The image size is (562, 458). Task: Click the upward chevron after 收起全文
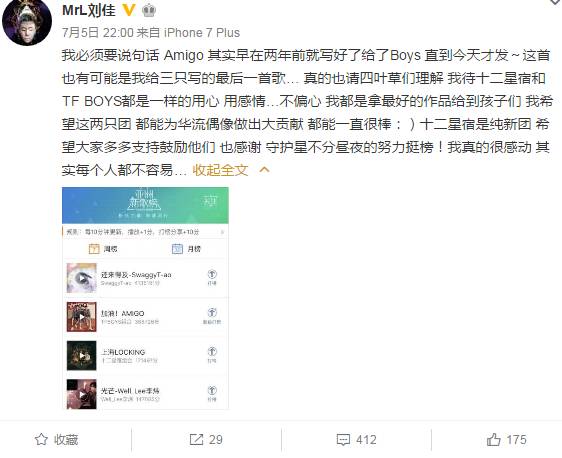coord(264,169)
